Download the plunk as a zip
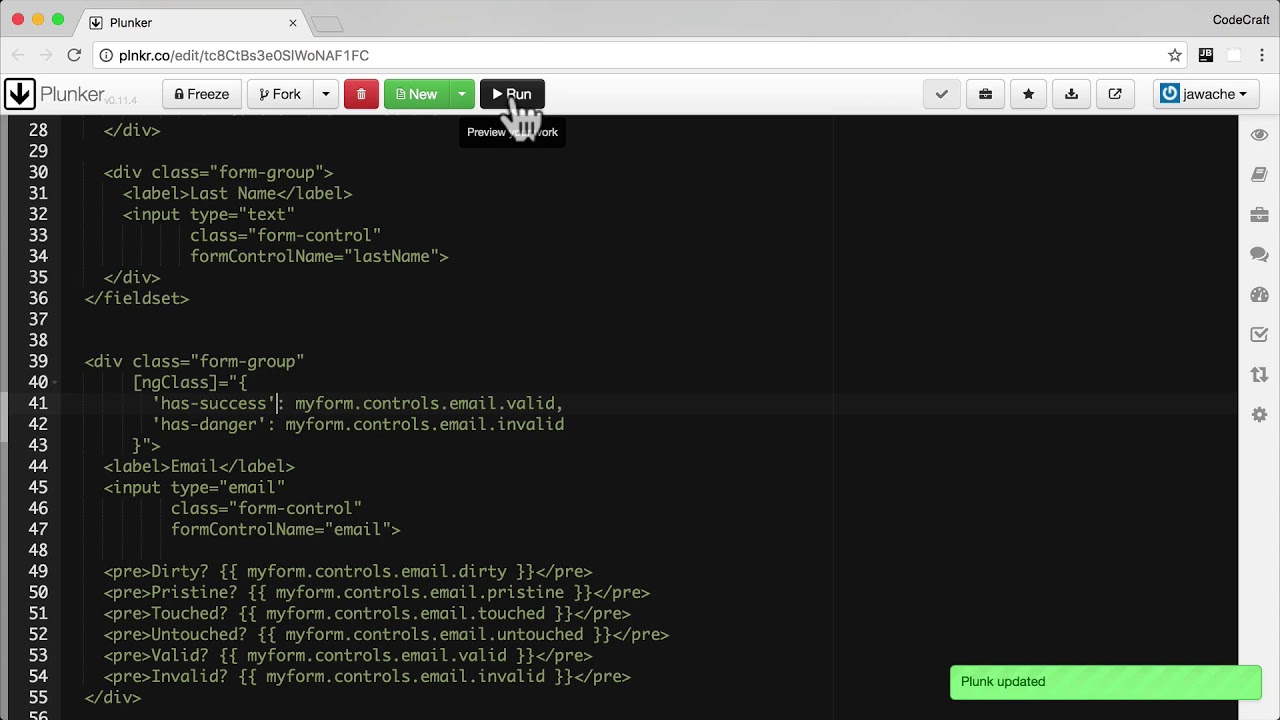 tap(1071, 94)
